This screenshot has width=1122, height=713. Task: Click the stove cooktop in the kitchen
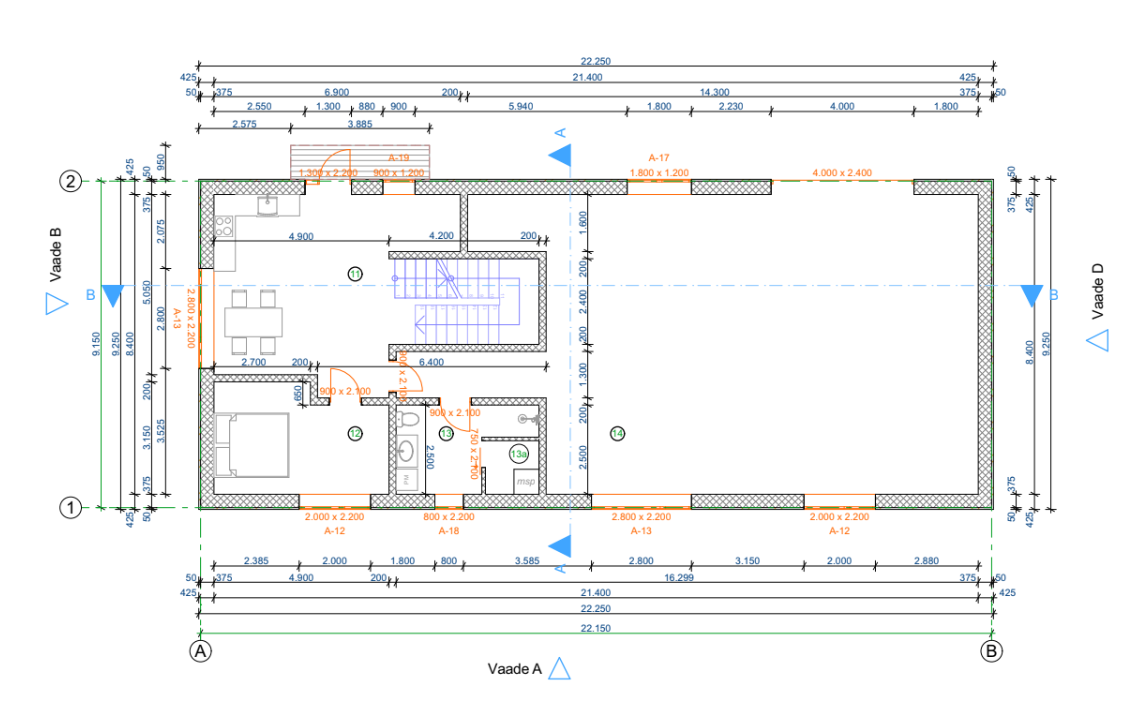point(224,228)
